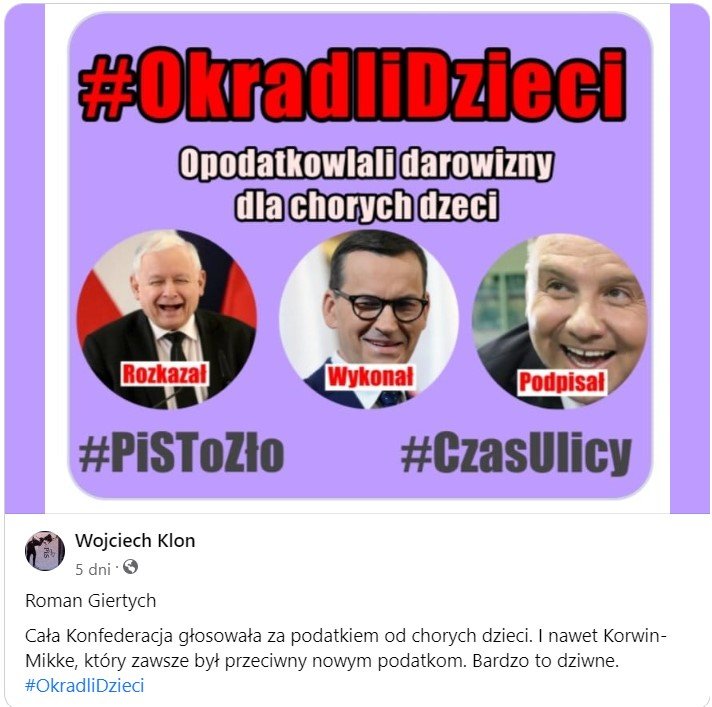712x707 pixels.
Task: Open the '5 dni' post timestamp
Action: click(x=93, y=569)
